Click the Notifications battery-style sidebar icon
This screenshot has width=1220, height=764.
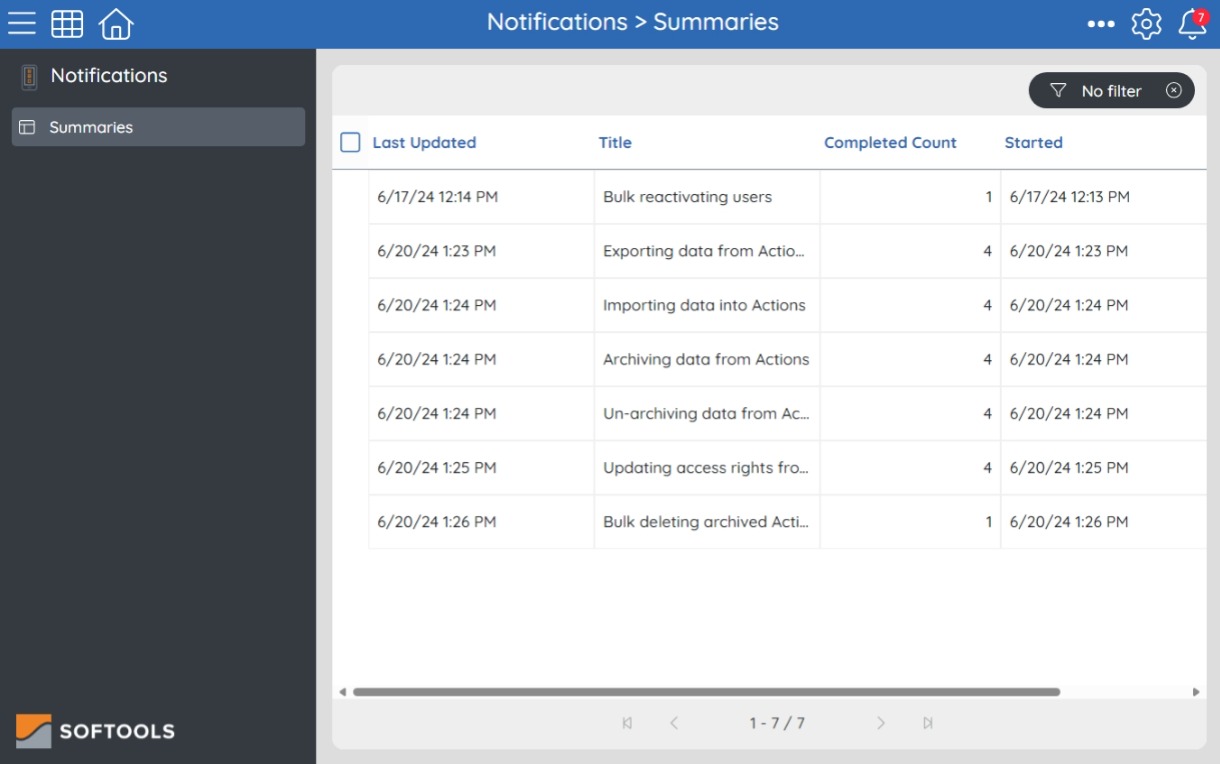(29, 75)
